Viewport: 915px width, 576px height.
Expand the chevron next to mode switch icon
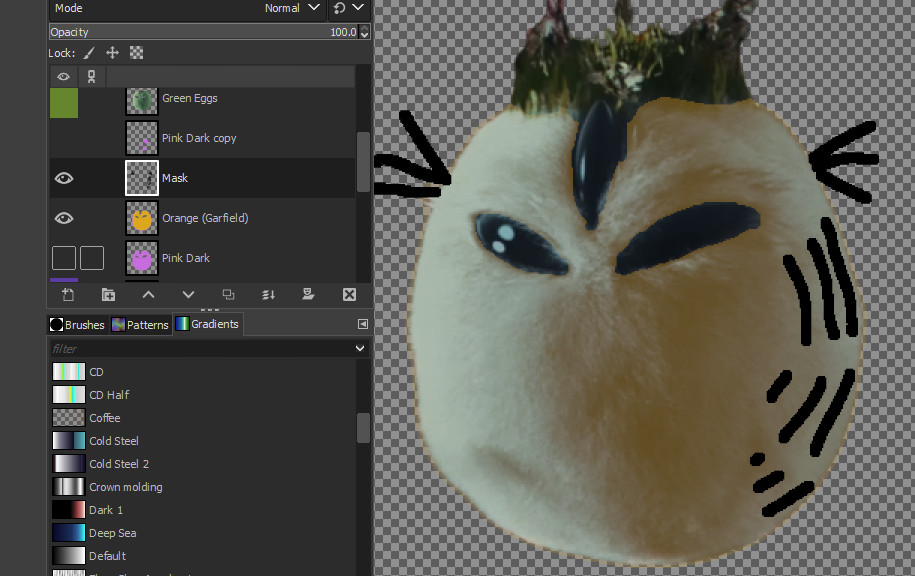pos(358,8)
